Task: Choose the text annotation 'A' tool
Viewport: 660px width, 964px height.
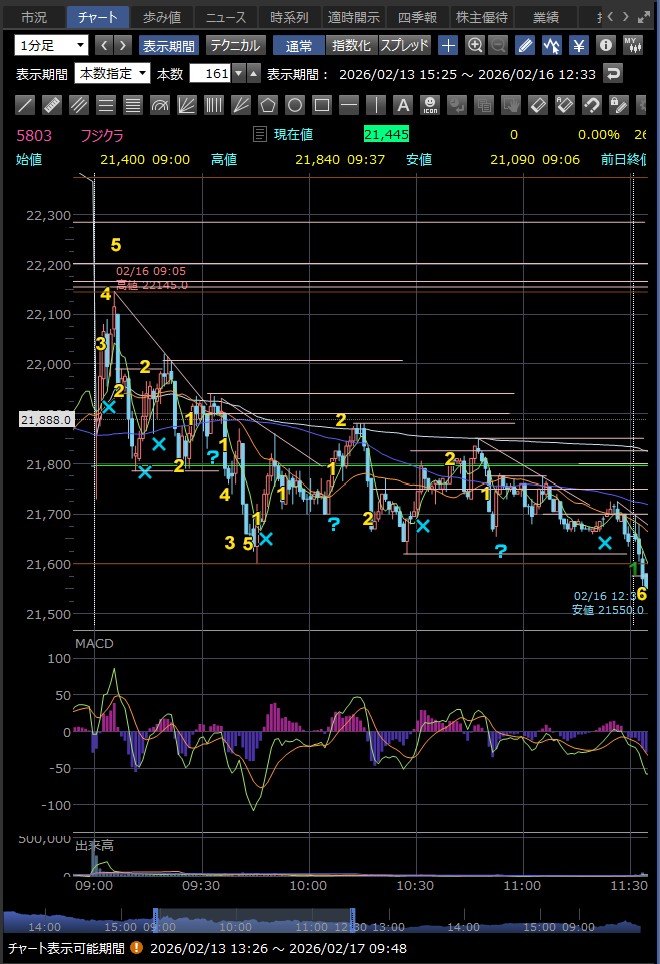Action: [403, 105]
